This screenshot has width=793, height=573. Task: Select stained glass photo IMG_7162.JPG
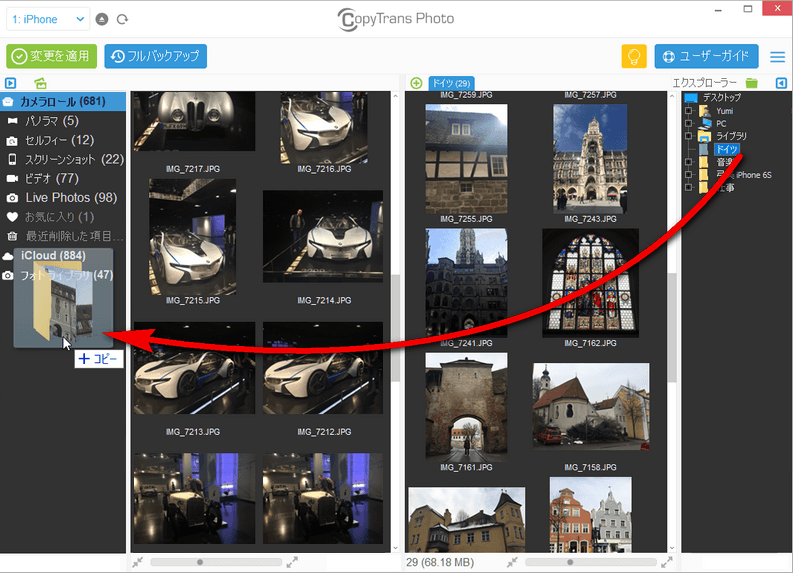click(x=590, y=283)
